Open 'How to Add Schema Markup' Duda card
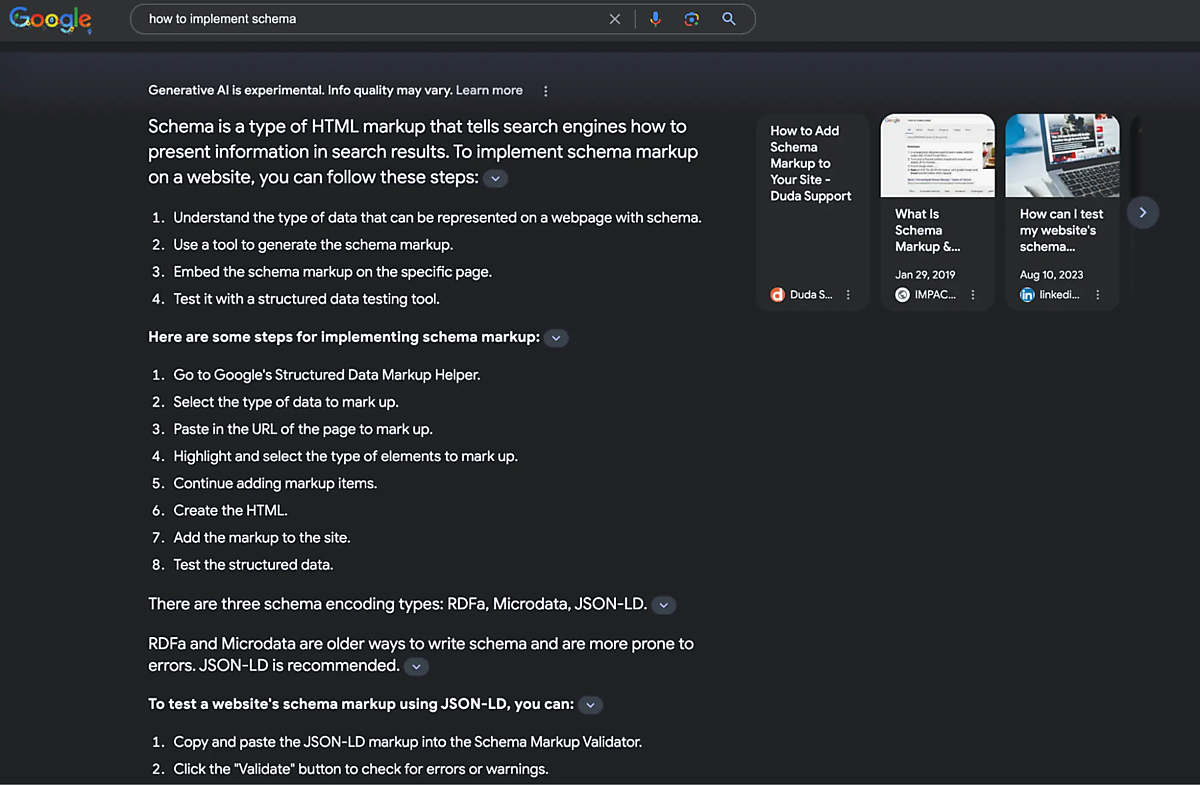Screen dimensions: 1200x785 click(x=811, y=163)
